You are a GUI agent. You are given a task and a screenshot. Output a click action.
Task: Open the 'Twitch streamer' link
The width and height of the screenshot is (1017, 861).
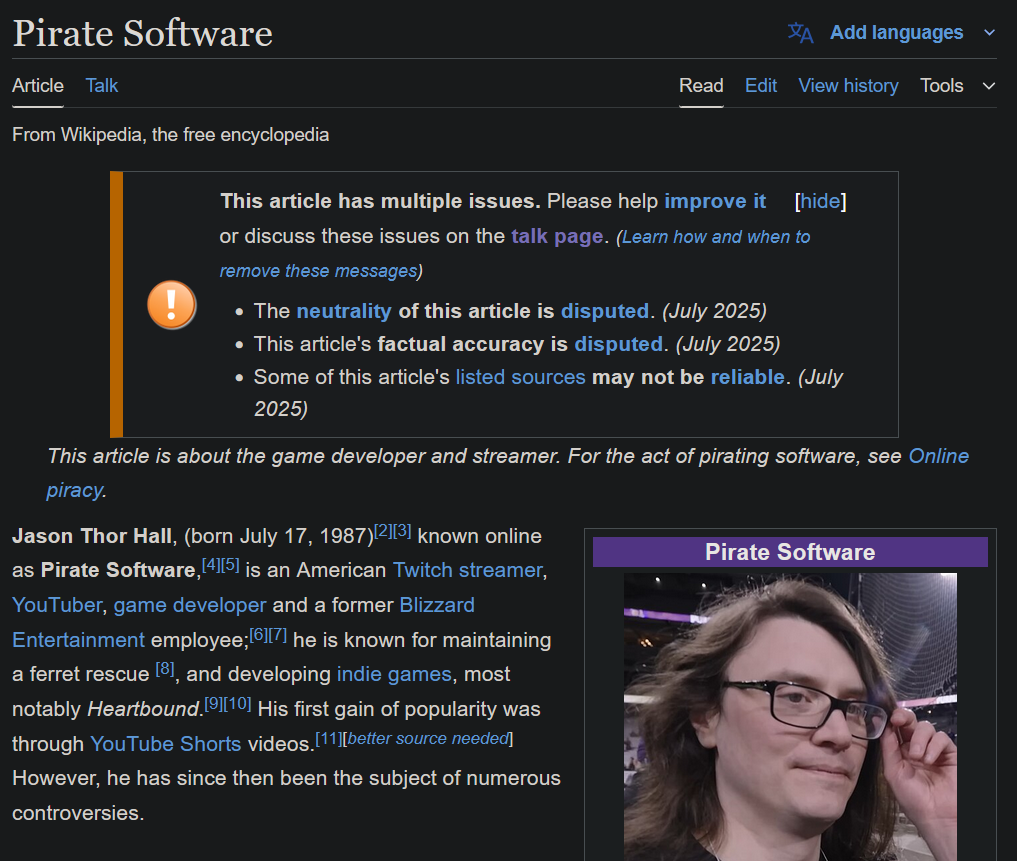click(x=468, y=570)
